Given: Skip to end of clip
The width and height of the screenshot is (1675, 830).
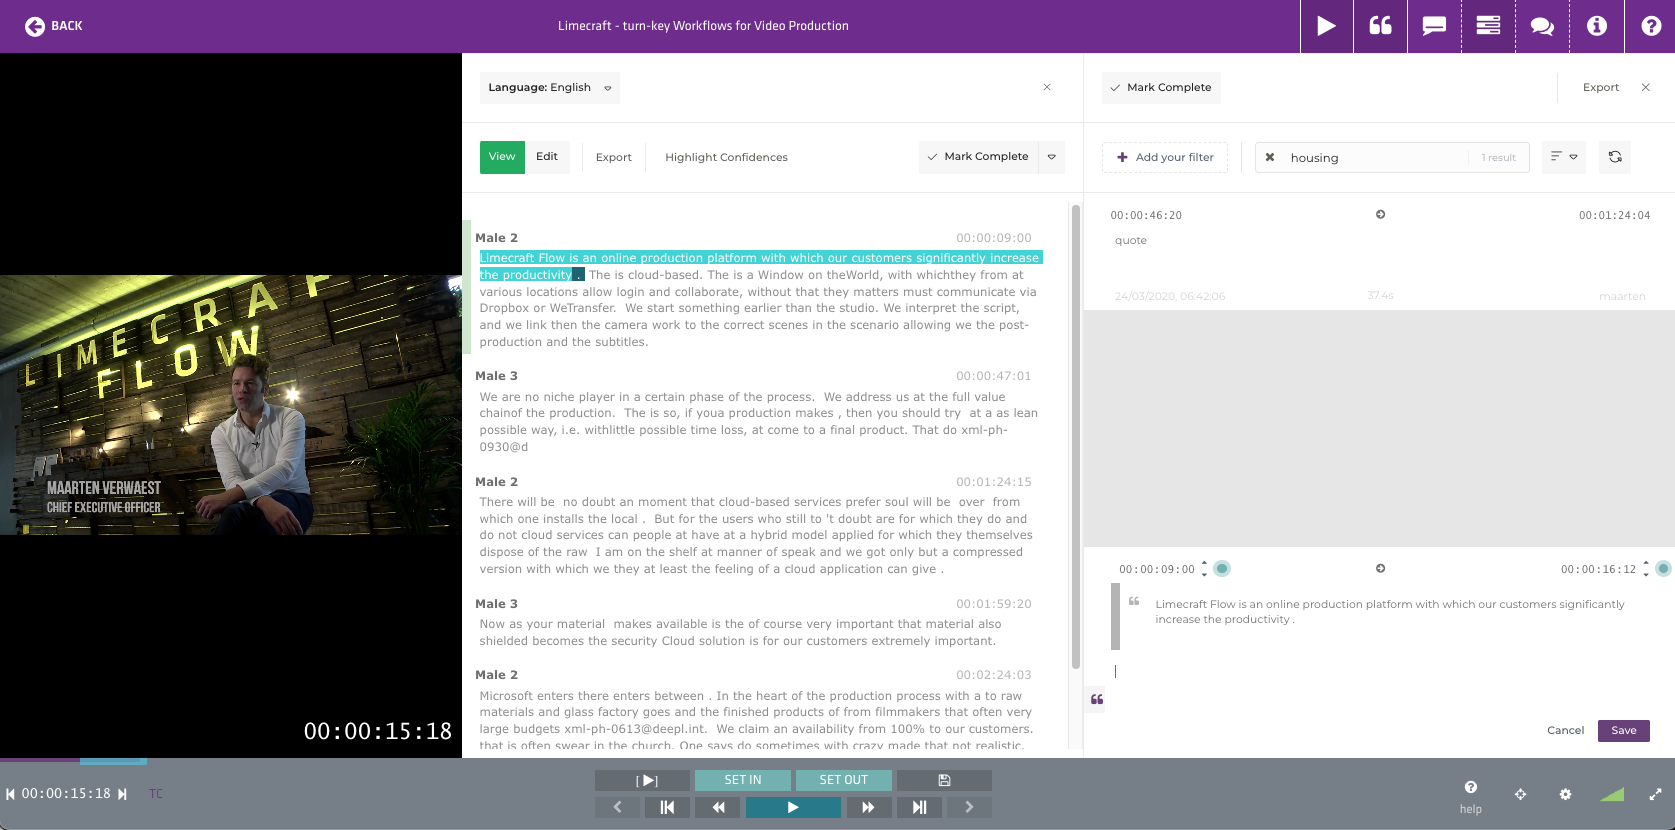Looking at the screenshot, I should (919, 807).
